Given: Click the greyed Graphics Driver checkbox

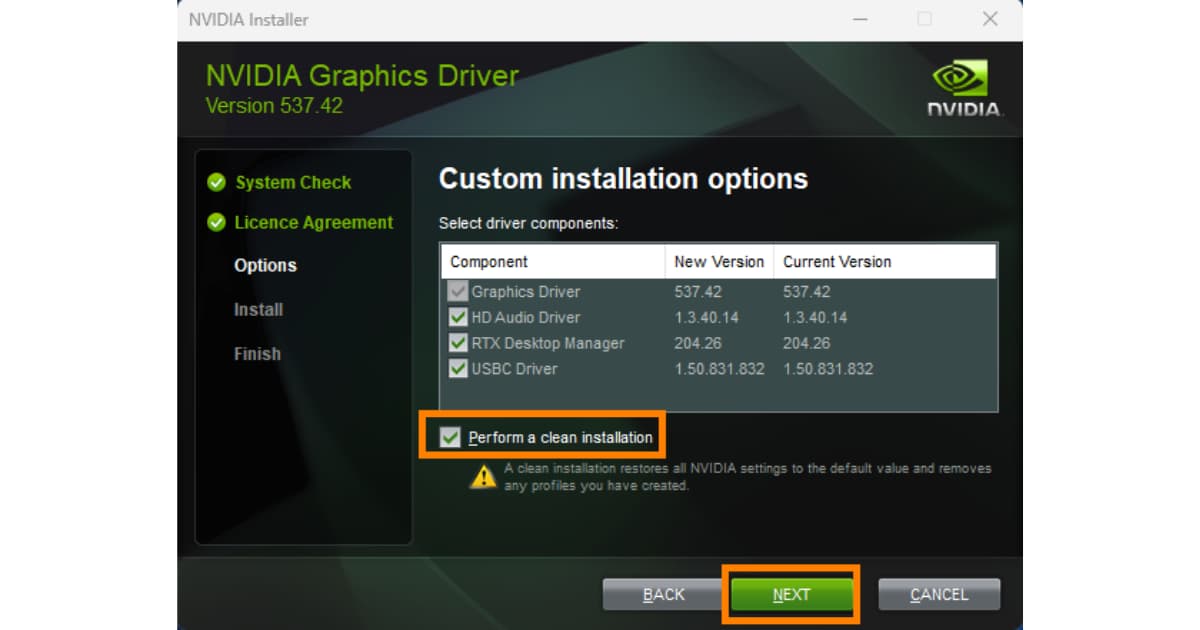Looking at the screenshot, I should (459, 292).
